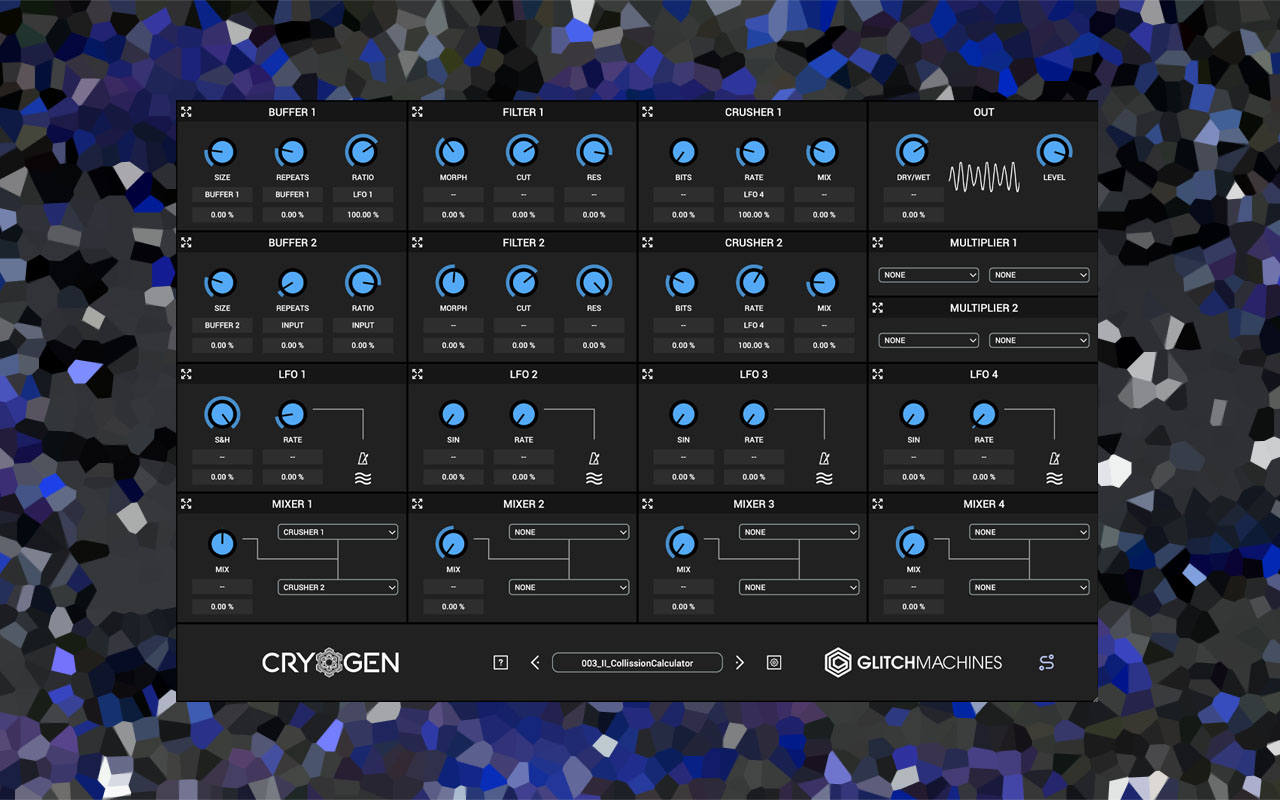Expand the LFO 3 module icon

(648, 374)
